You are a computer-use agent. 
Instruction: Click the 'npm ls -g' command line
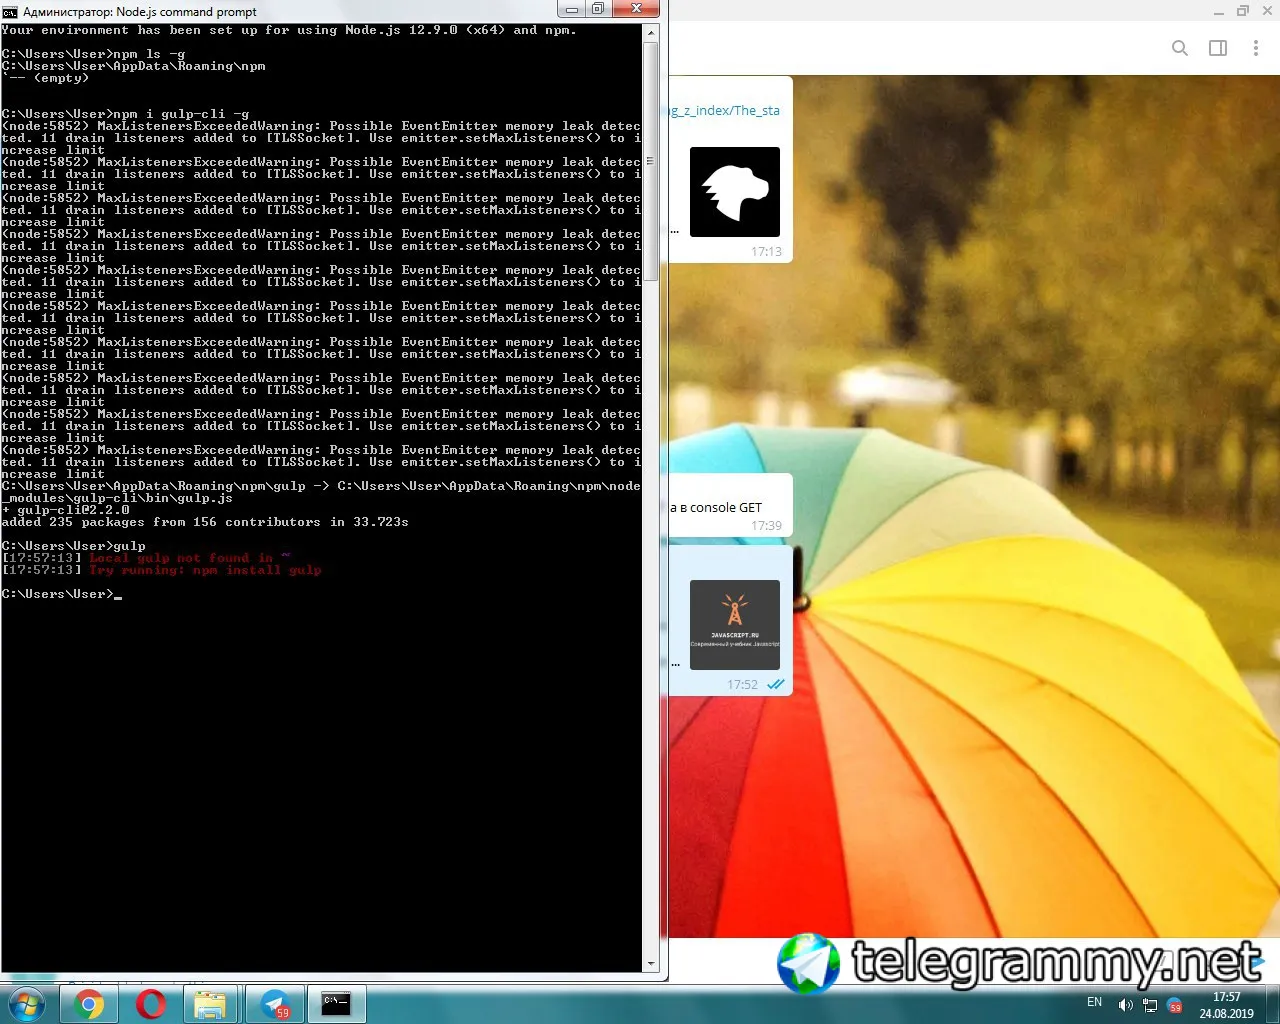coord(94,54)
